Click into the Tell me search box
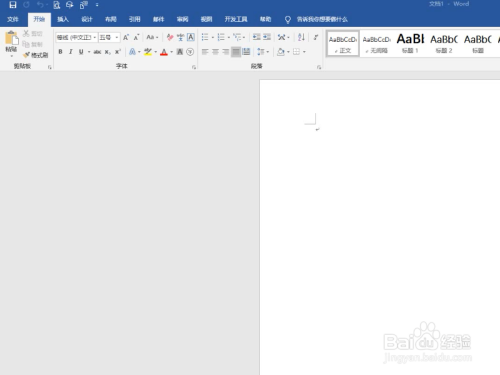Viewport: 500px width, 375px height. pyautogui.click(x=322, y=19)
